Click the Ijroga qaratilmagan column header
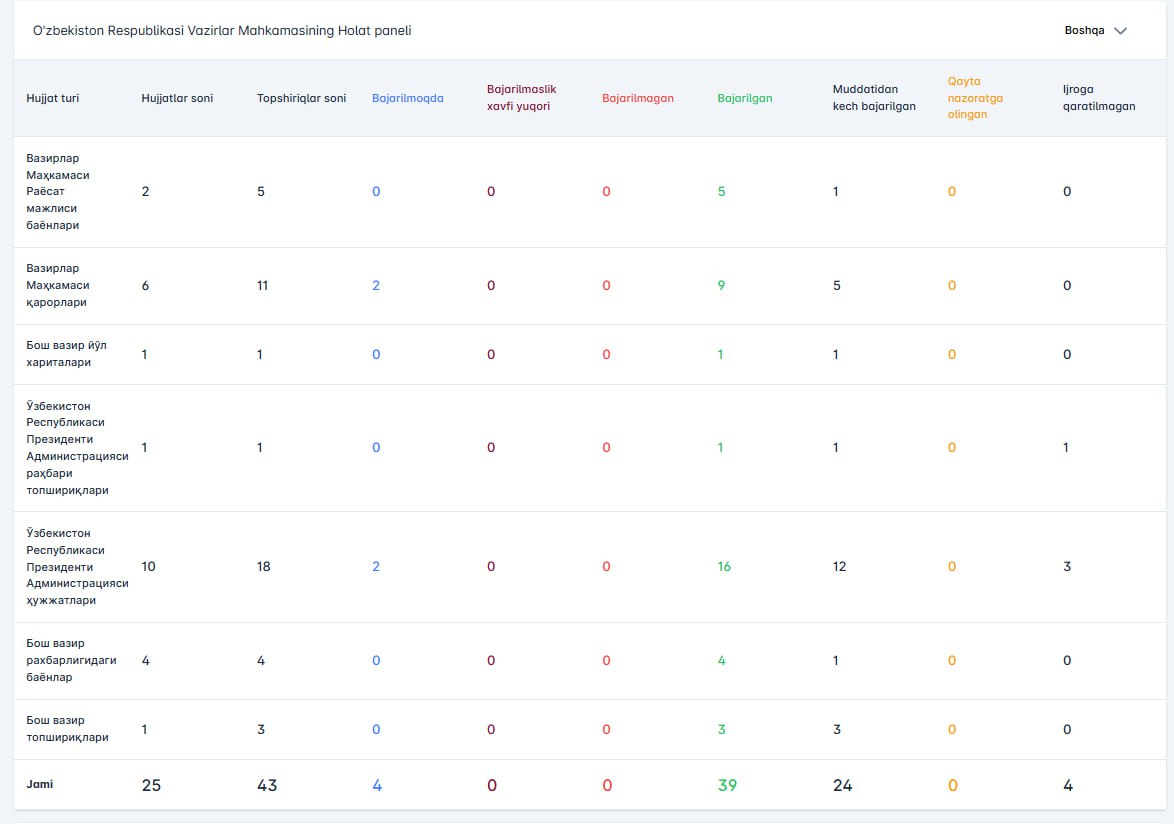The width and height of the screenshot is (1174, 824). coord(1098,97)
